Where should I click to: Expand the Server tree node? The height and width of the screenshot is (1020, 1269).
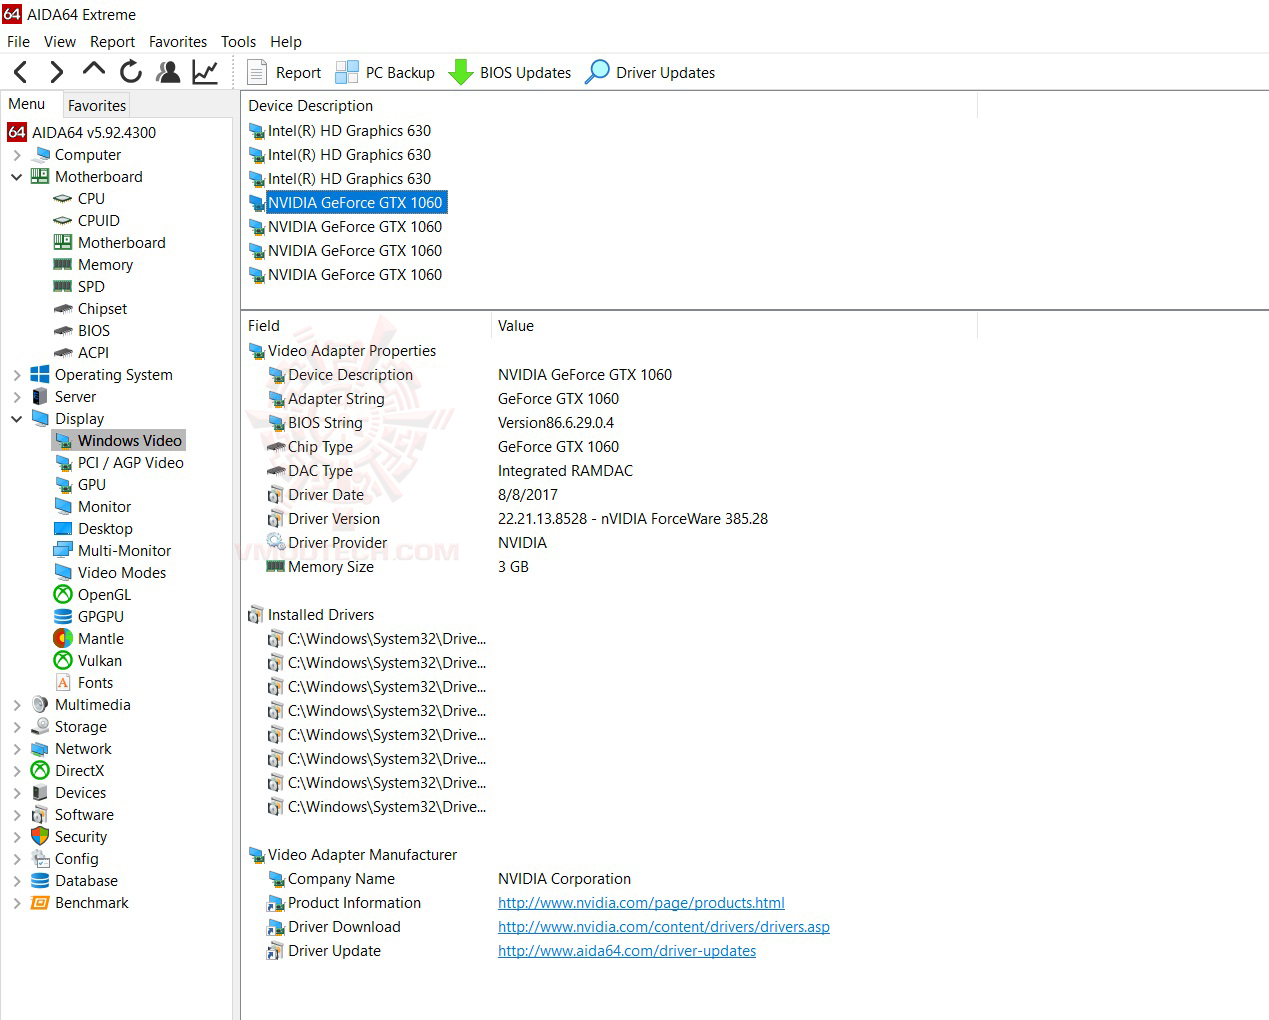[x=17, y=397]
